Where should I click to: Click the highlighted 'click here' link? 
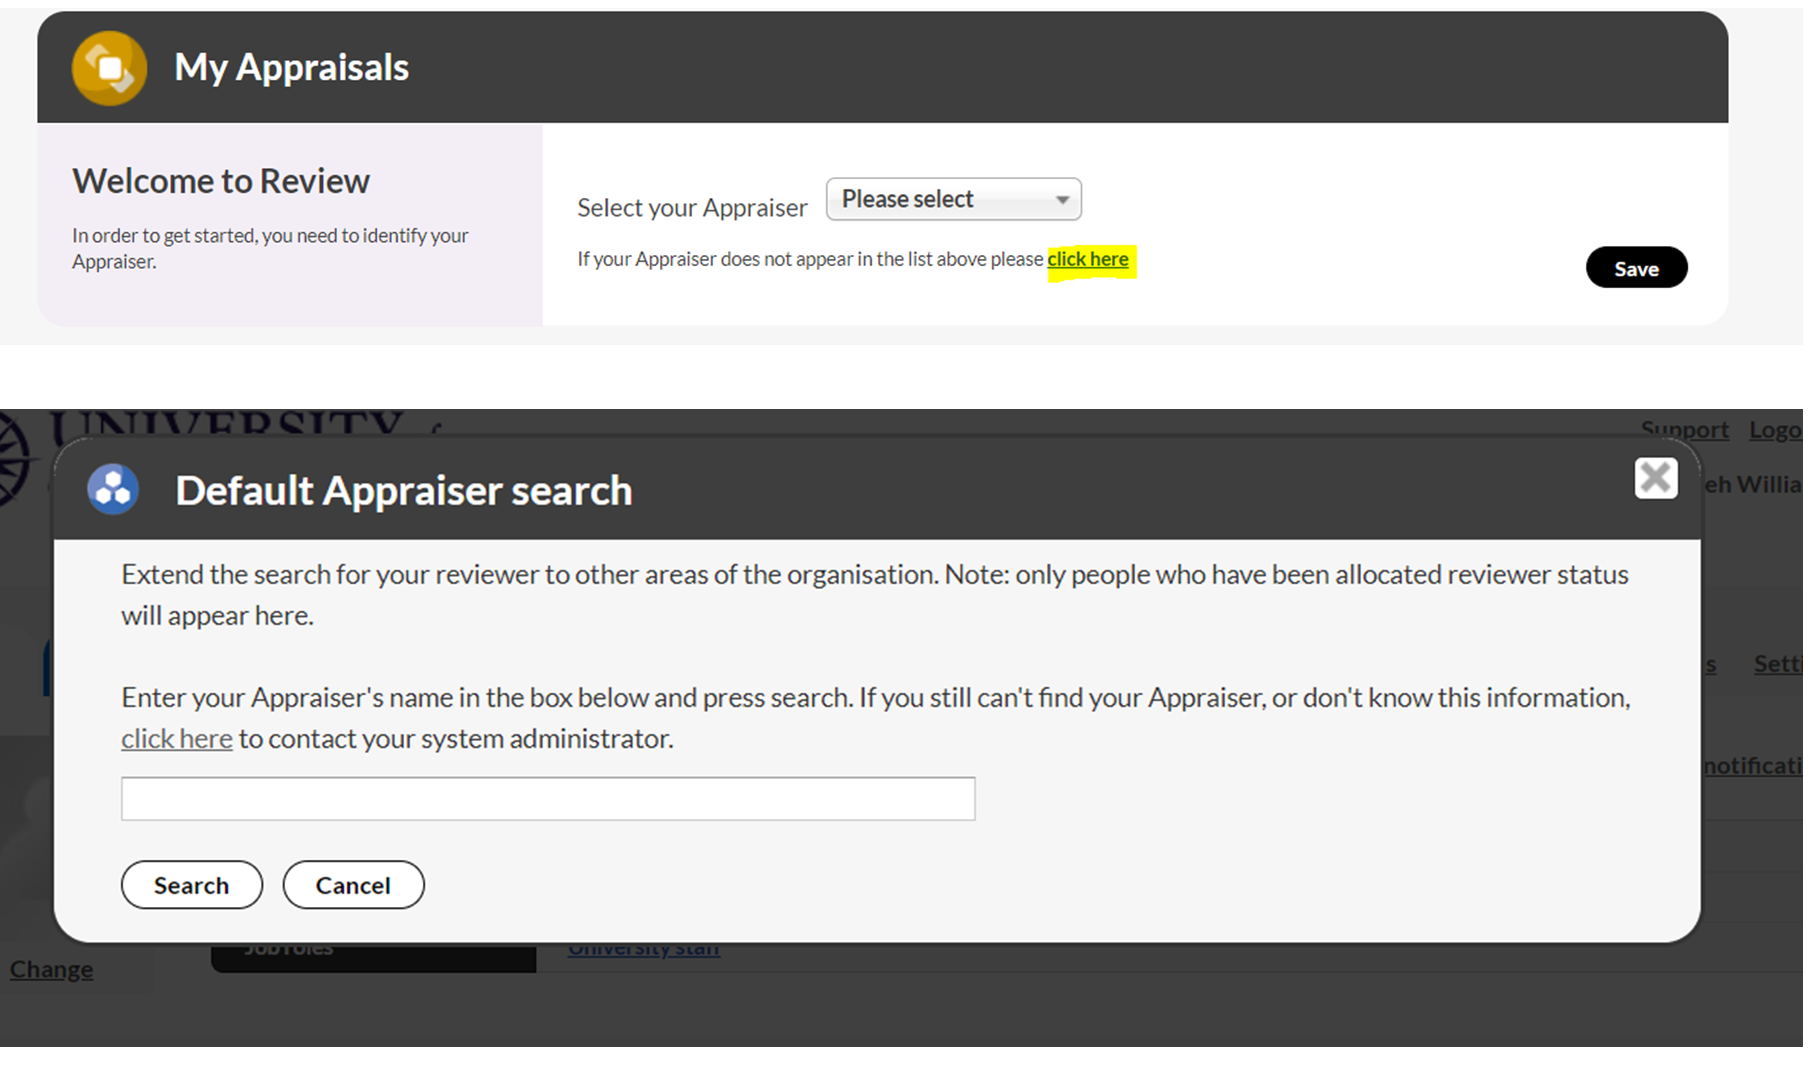[1088, 259]
